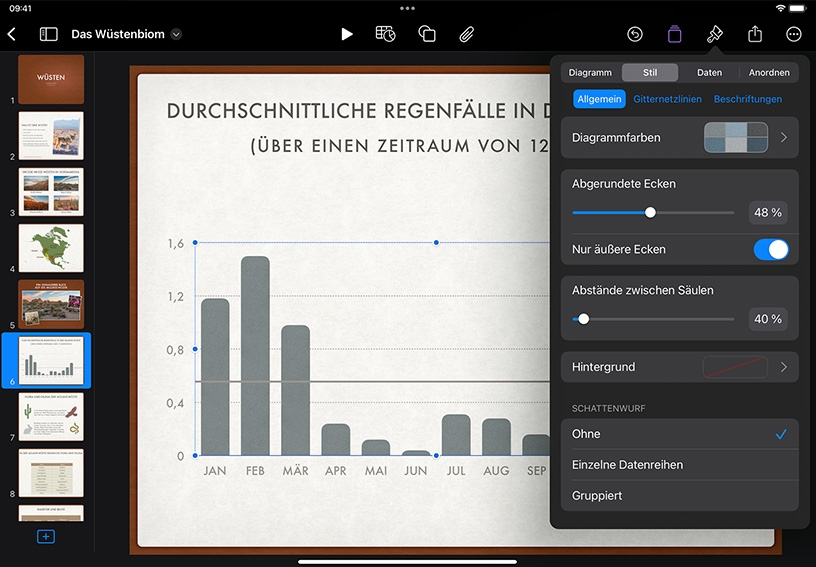This screenshot has height=567, width=816.
Task: Select Ohne shadow option
Action: (x=680, y=434)
